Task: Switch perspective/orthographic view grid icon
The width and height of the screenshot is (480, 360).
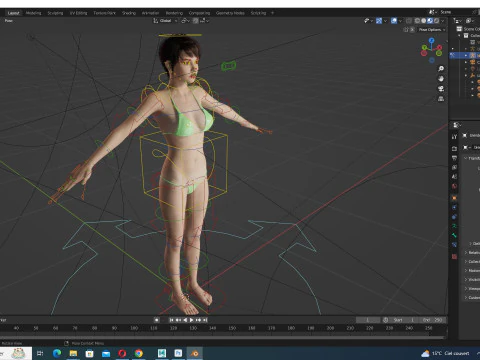Action: pos(441,99)
